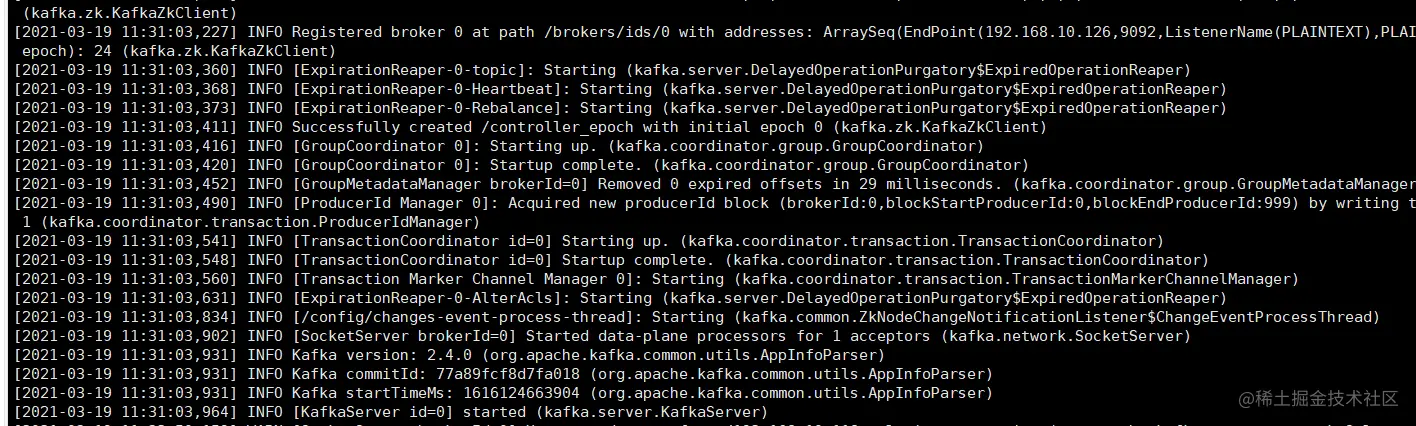Select the Kafka startTimeMs log line
1416x426 pixels.
coord(503,393)
